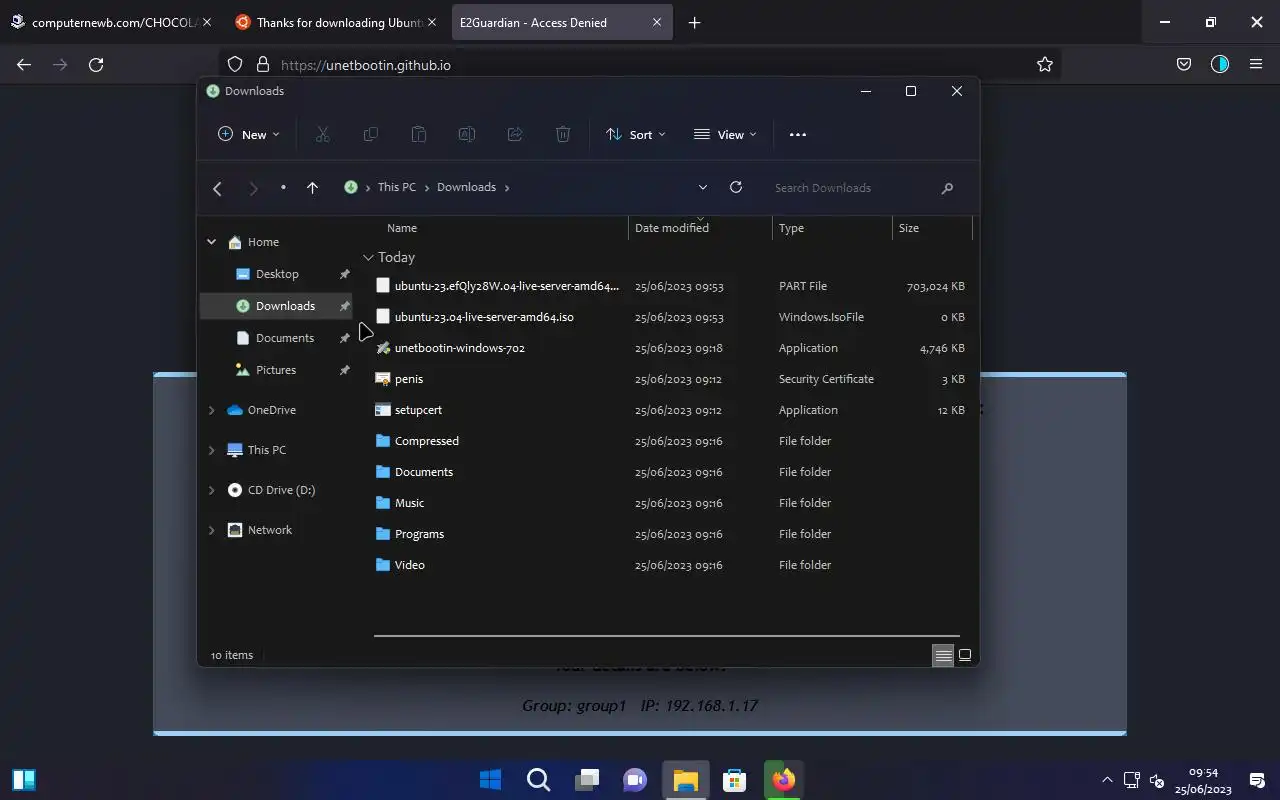
Task: Click the Cut icon in Explorer toolbar
Action: click(x=322, y=134)
